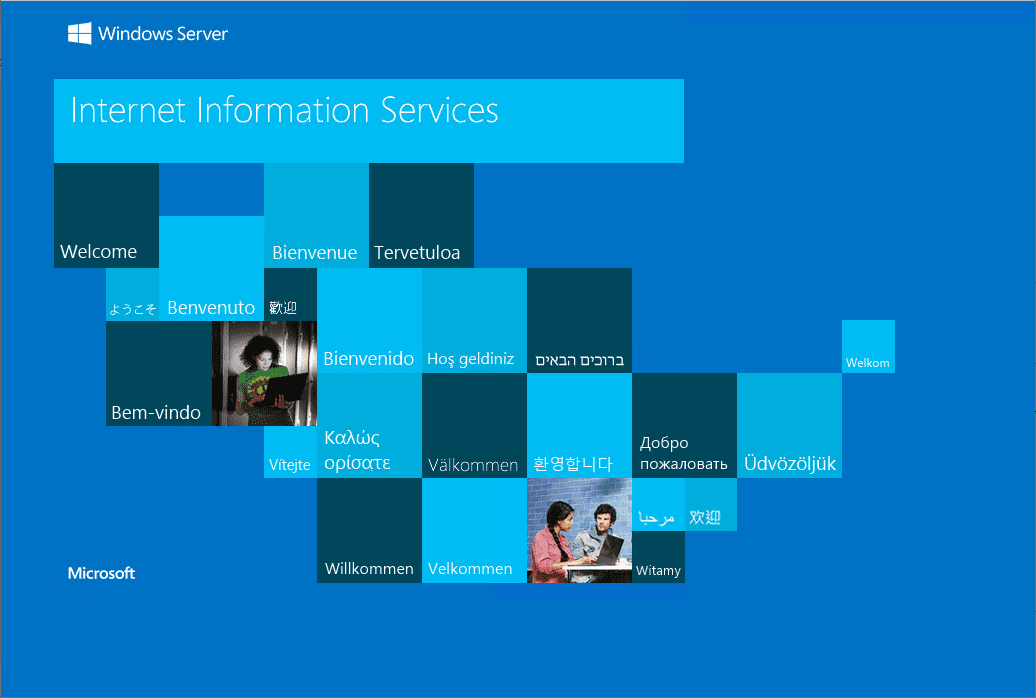1036x698 pixels.
Task: Select the Tervetuloa tile
Action: point(422,215)
